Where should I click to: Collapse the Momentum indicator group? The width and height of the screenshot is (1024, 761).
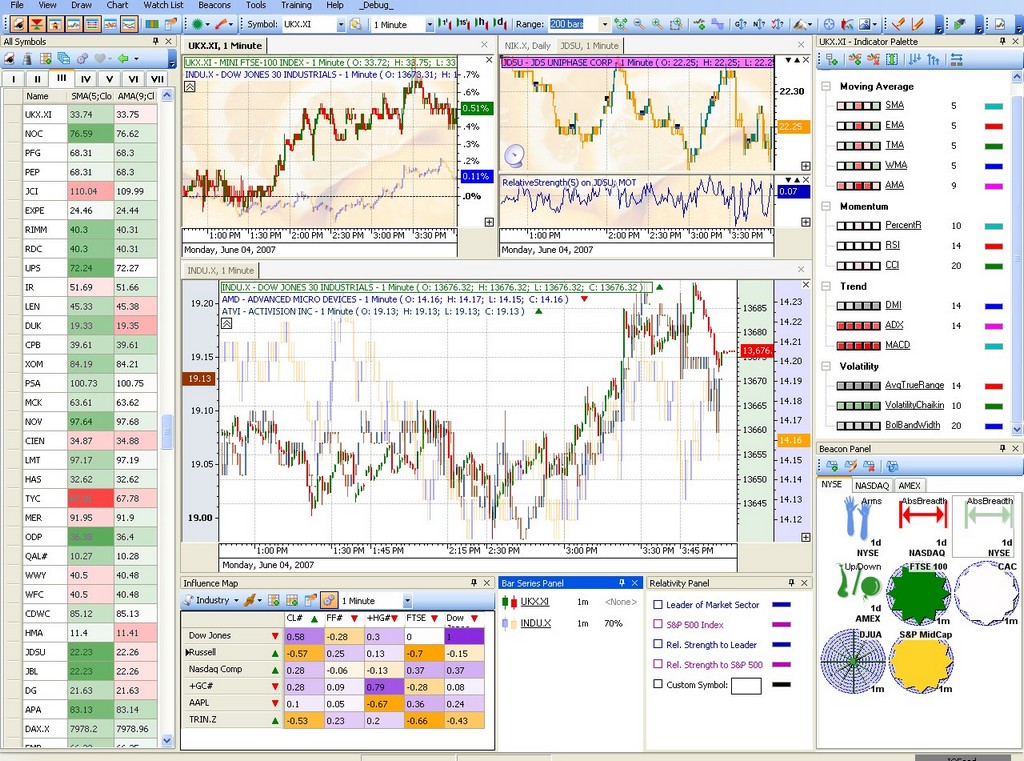point(826,206)
